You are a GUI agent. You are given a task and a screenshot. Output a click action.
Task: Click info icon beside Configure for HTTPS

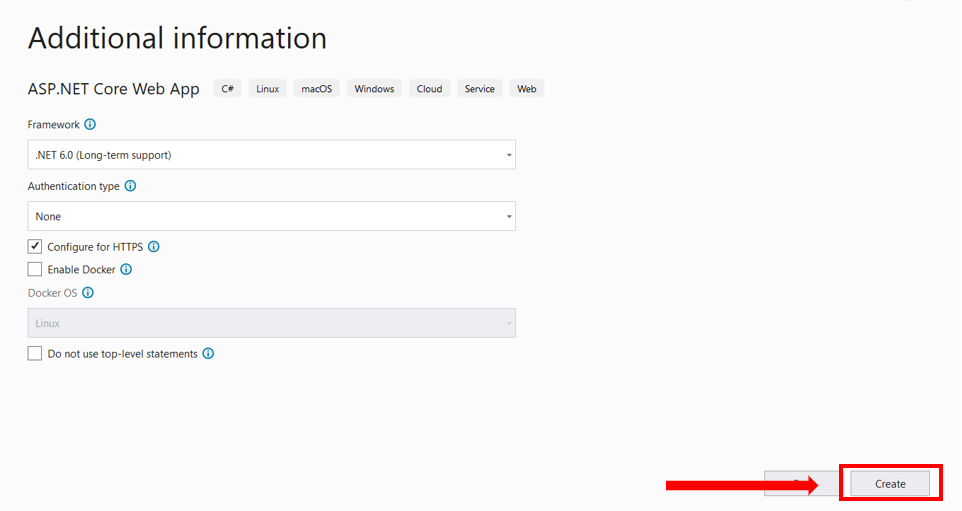click(x=154, y=247)
